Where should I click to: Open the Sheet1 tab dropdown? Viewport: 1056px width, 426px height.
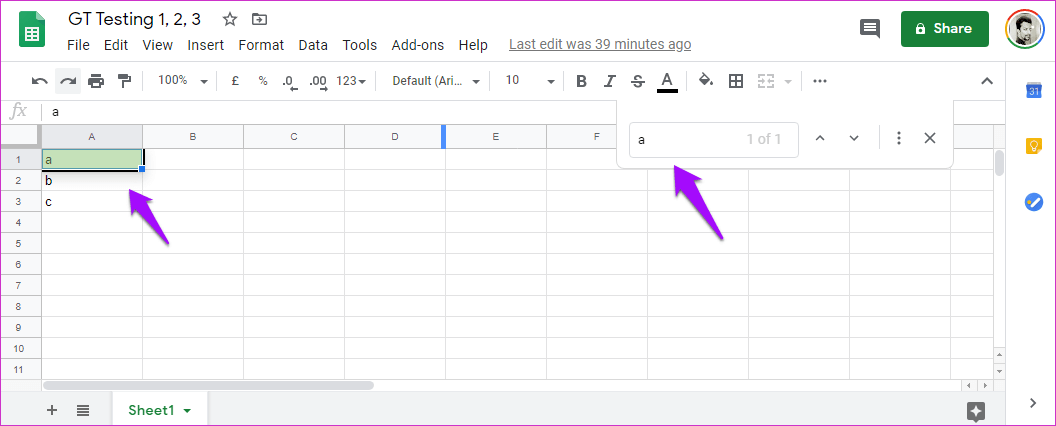187,411
